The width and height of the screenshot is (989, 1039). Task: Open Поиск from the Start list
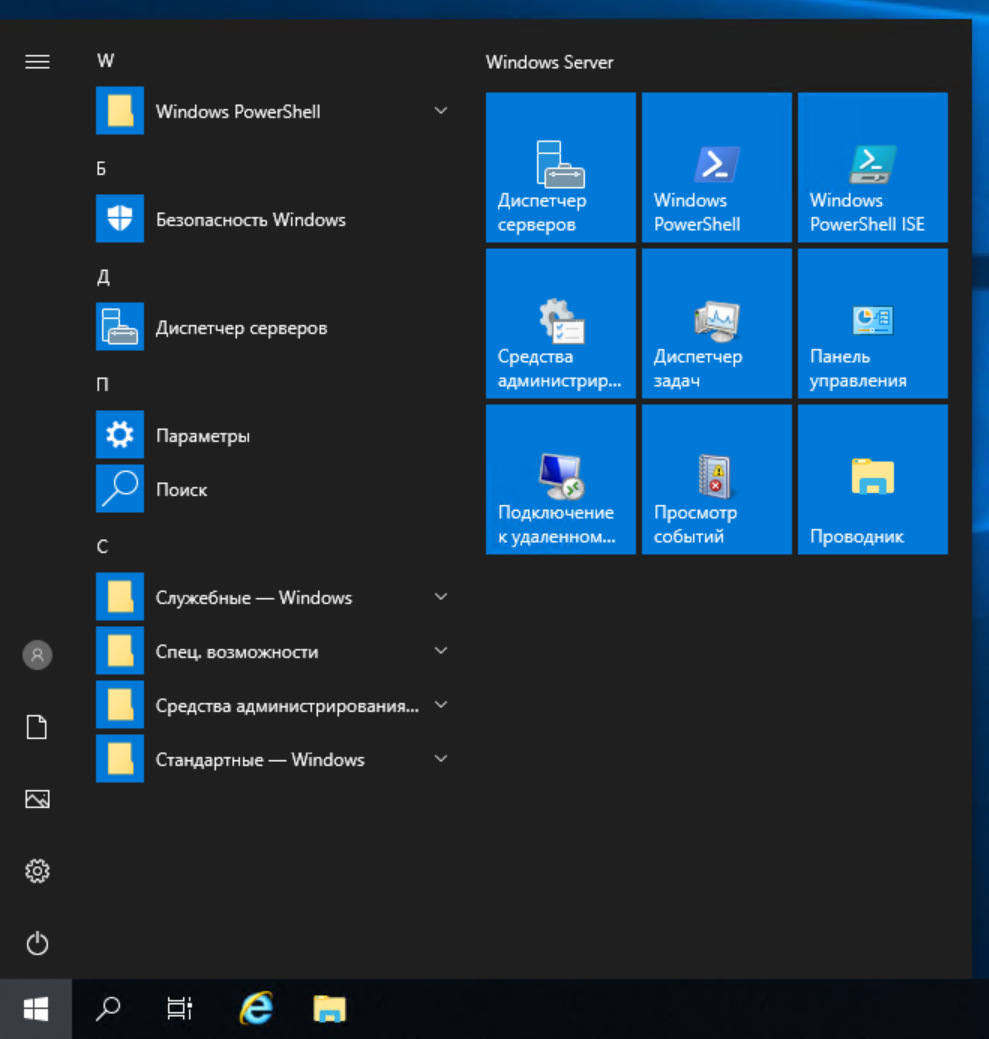pyautogui.click(x=181, y=489)
